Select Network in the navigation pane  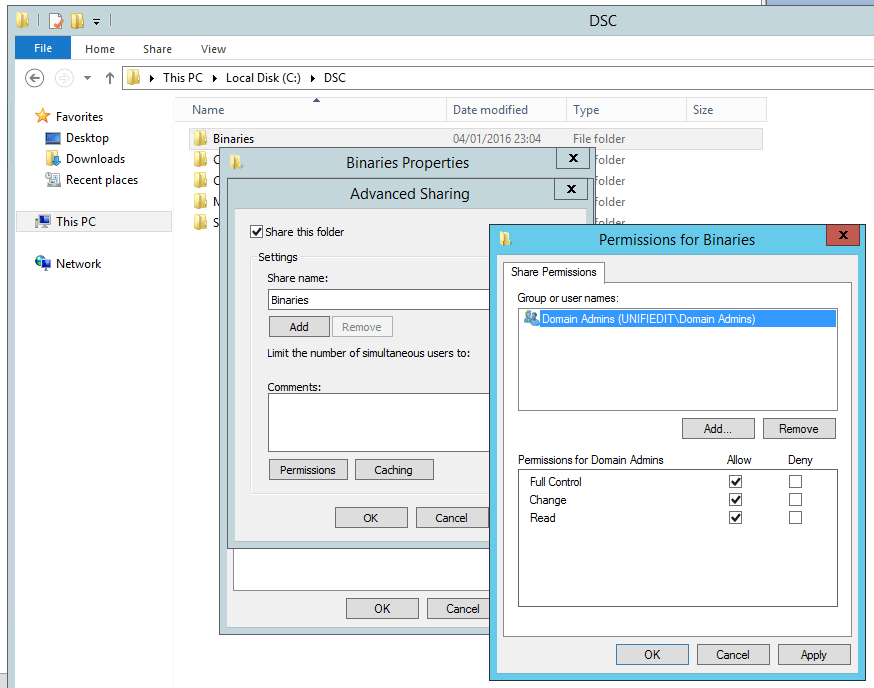point(78,264)
